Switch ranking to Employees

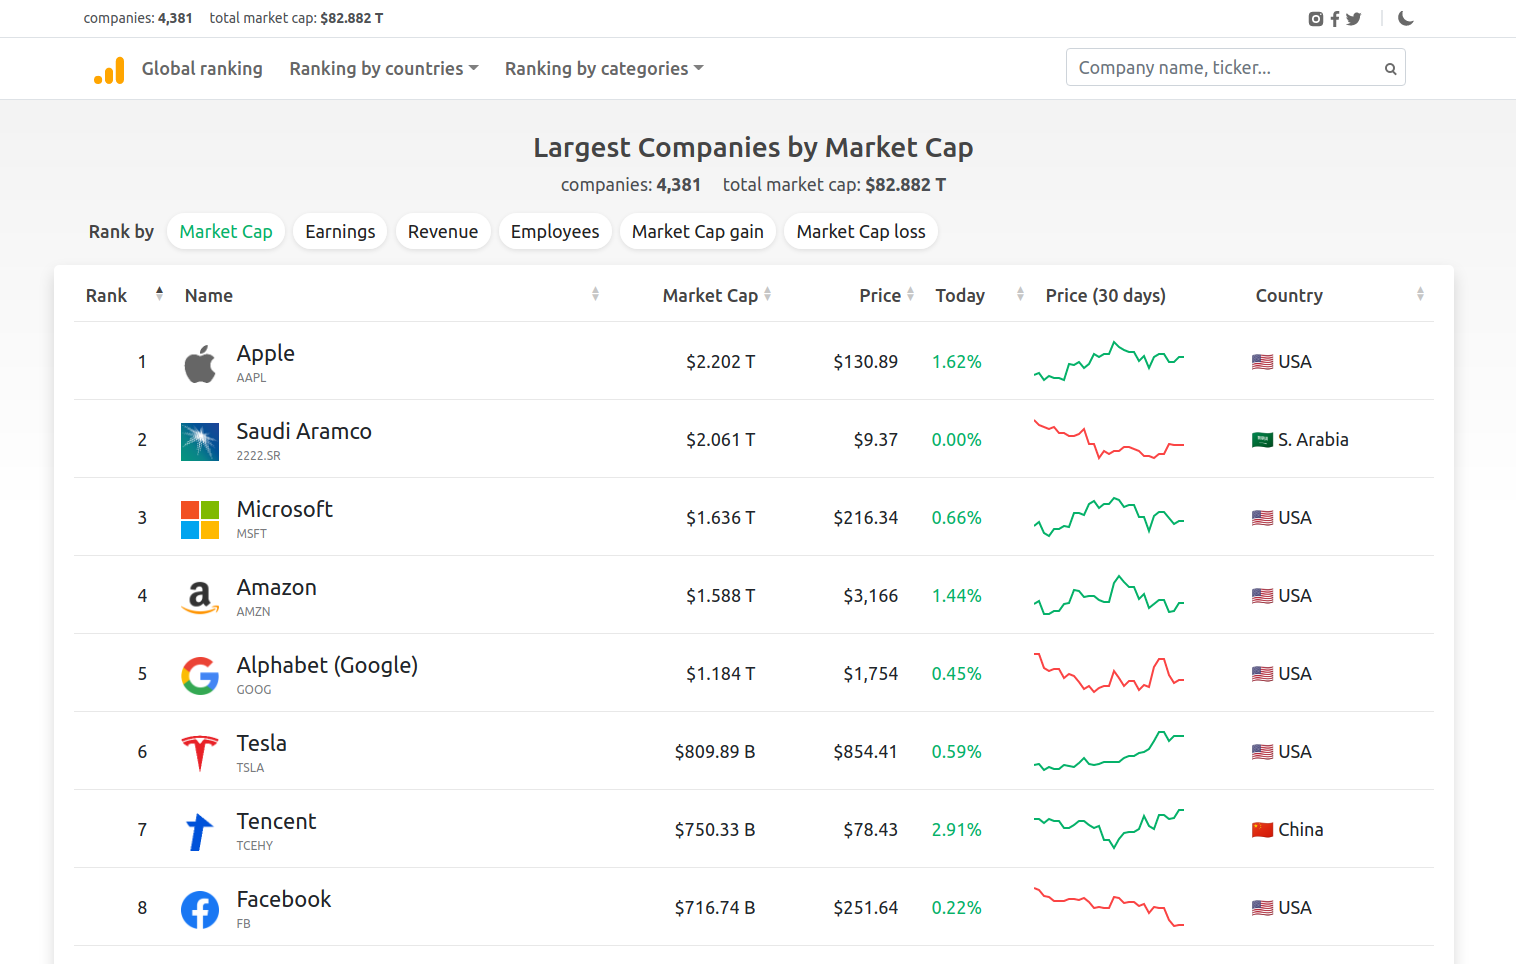(x=555, y=231)
